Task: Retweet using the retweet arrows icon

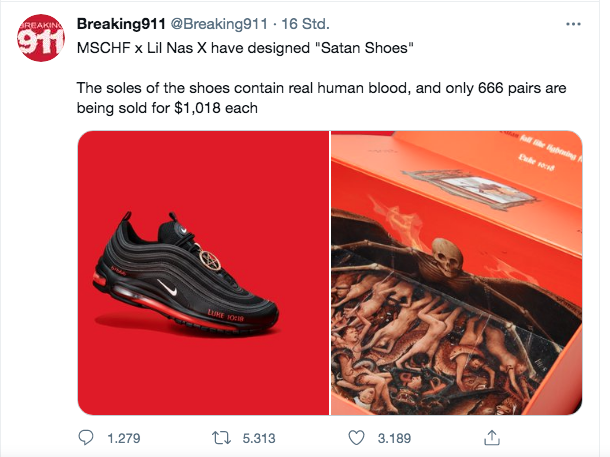Action: (x=221, y=438)
